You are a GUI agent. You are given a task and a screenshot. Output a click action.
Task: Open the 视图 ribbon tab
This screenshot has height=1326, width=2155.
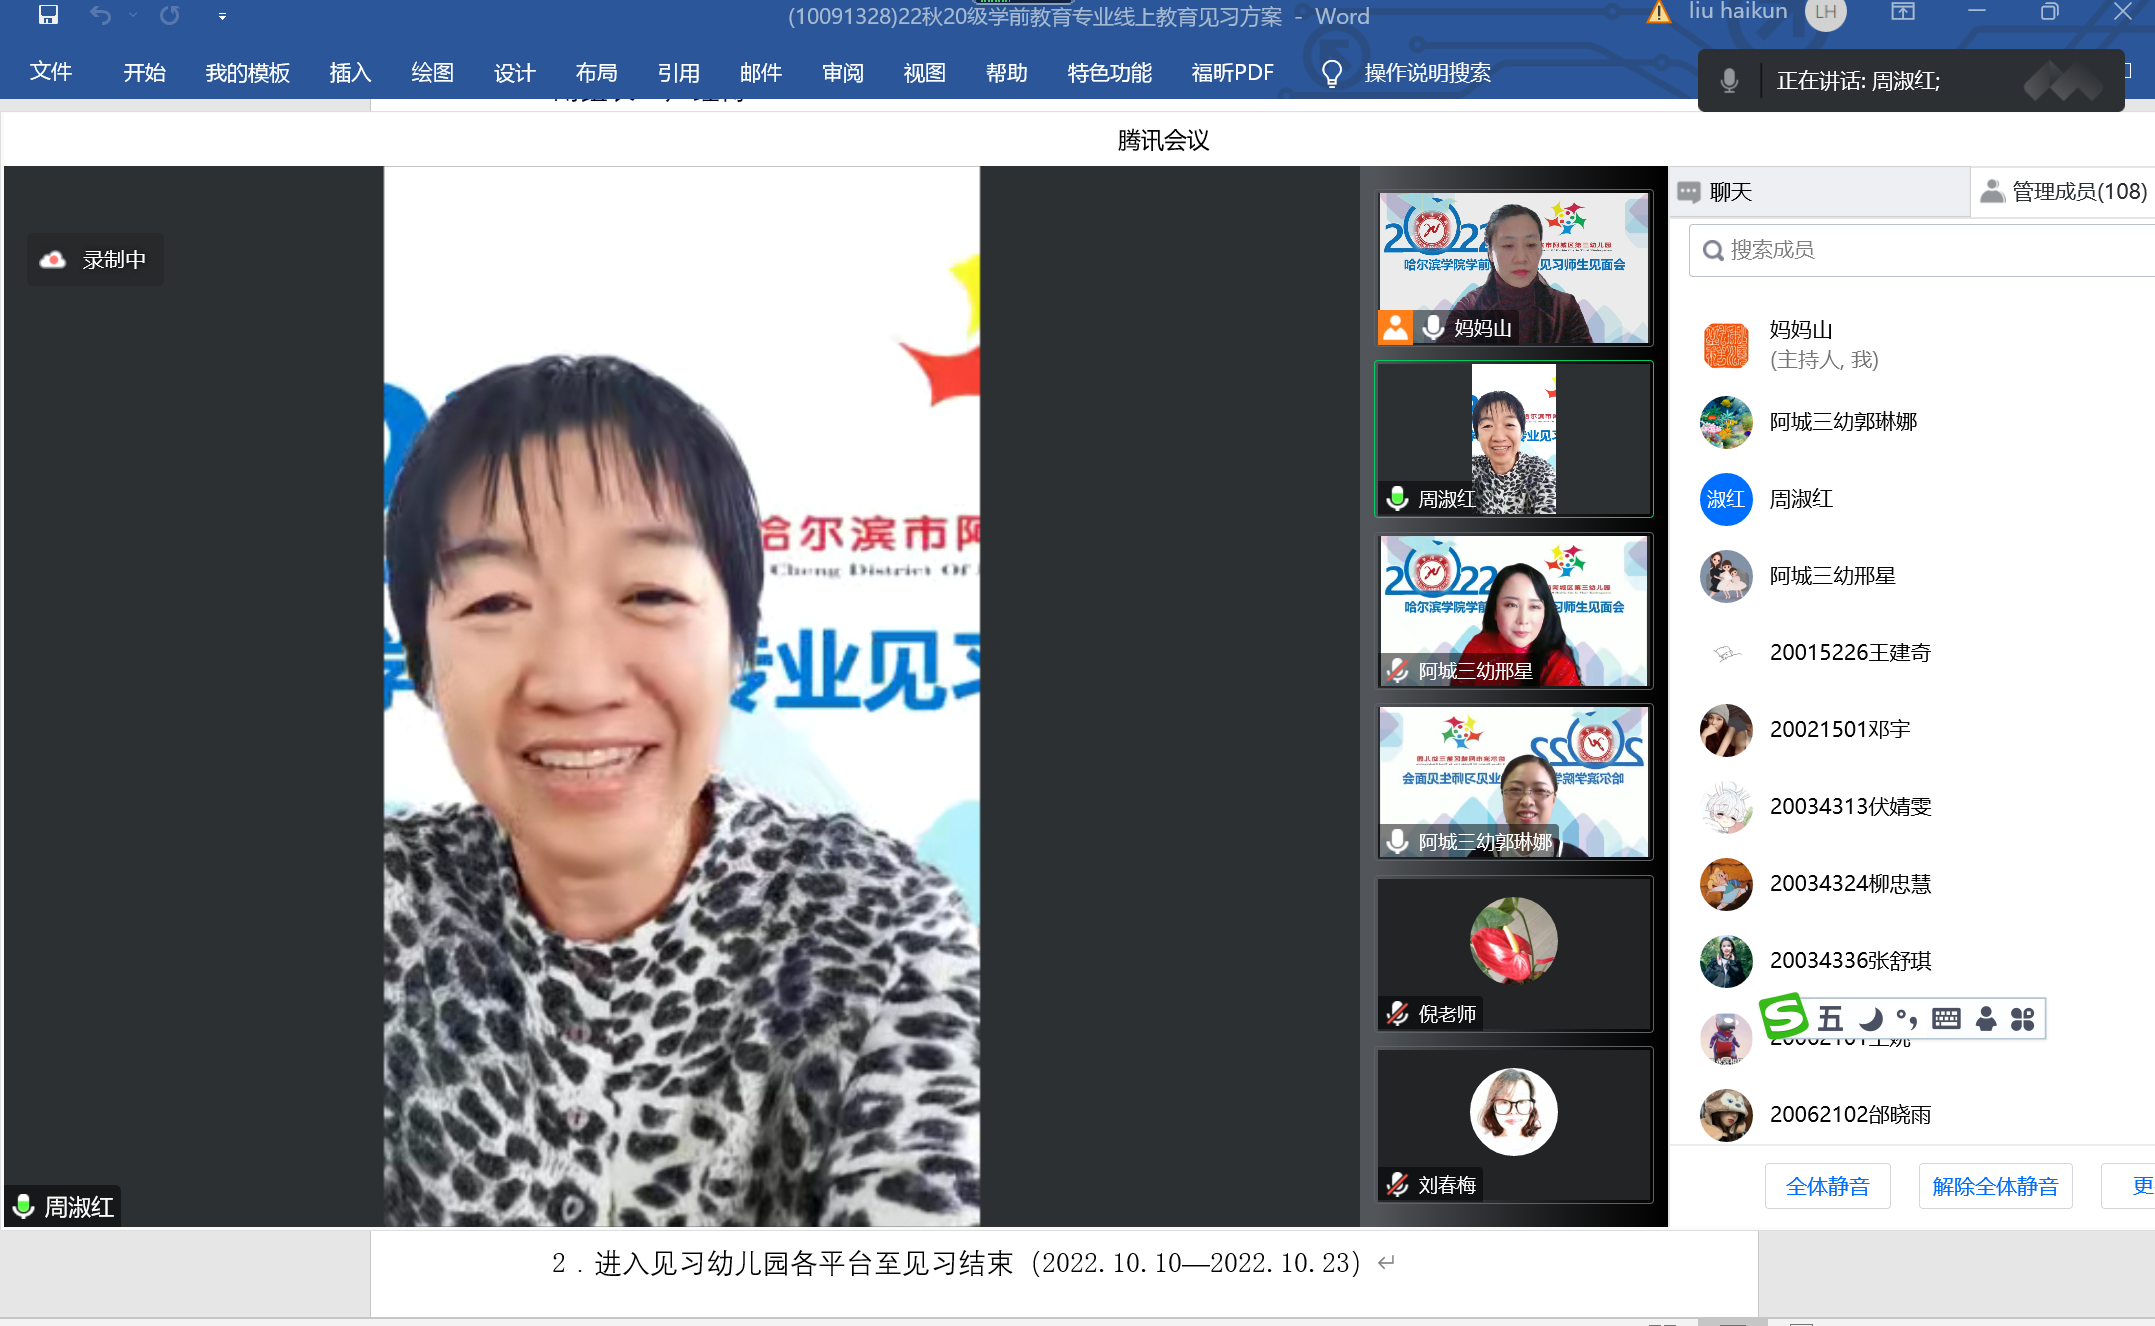pos(925,72)
